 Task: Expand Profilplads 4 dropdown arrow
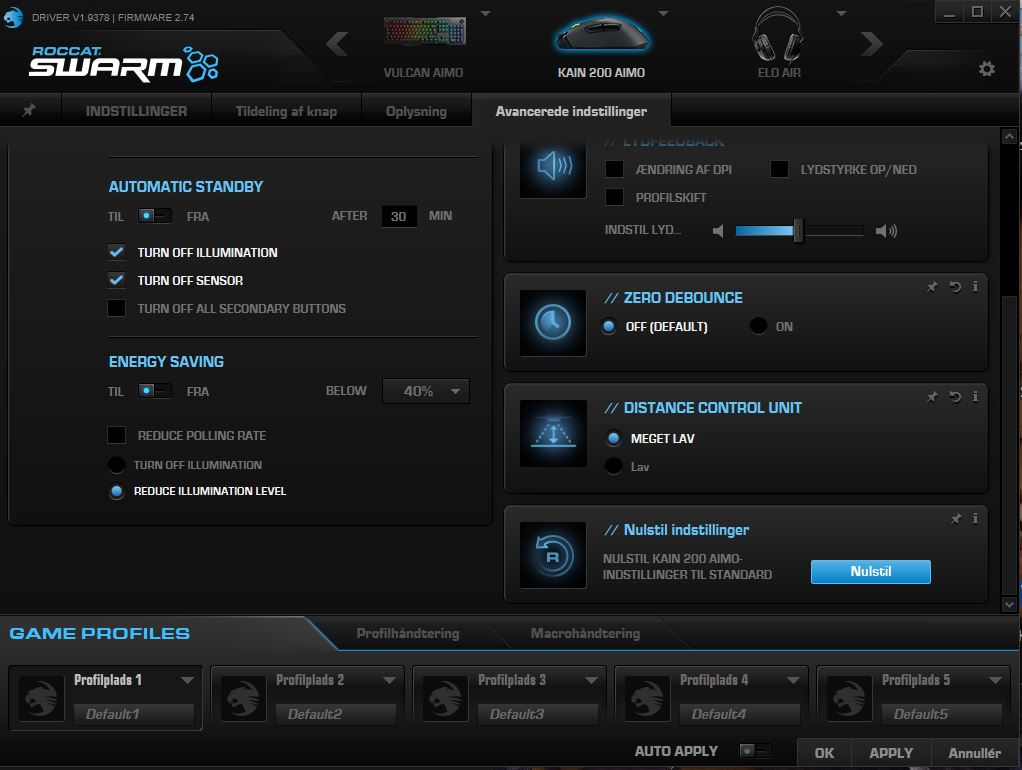click(x=793, y=680)
